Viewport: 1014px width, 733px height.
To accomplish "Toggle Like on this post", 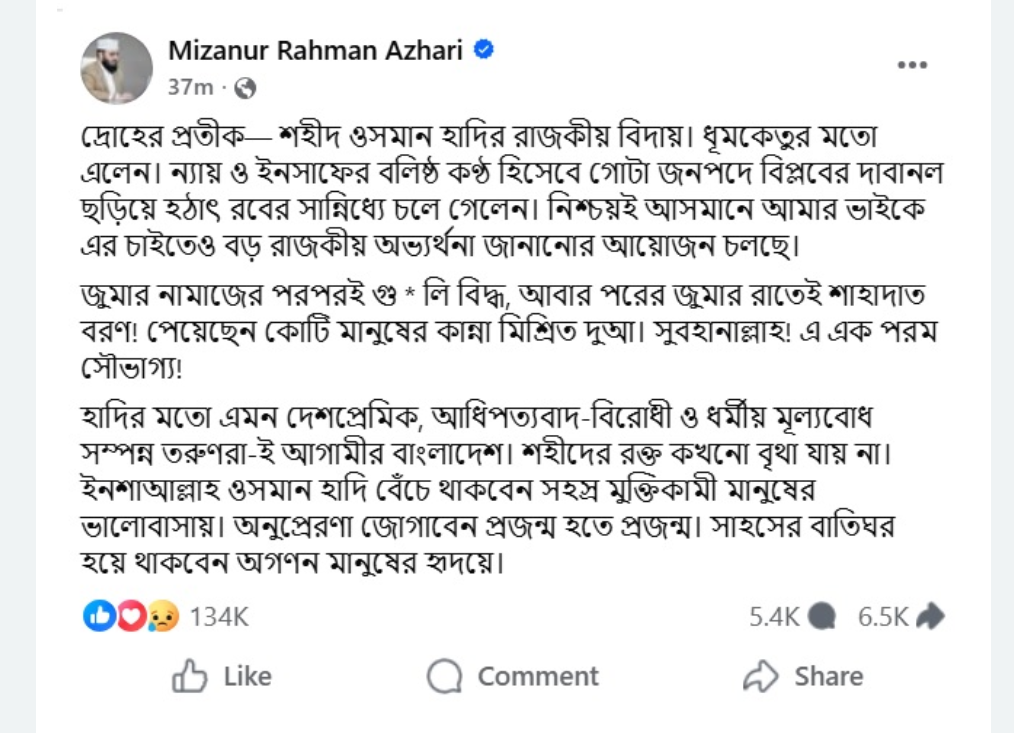I will (222, 677).
